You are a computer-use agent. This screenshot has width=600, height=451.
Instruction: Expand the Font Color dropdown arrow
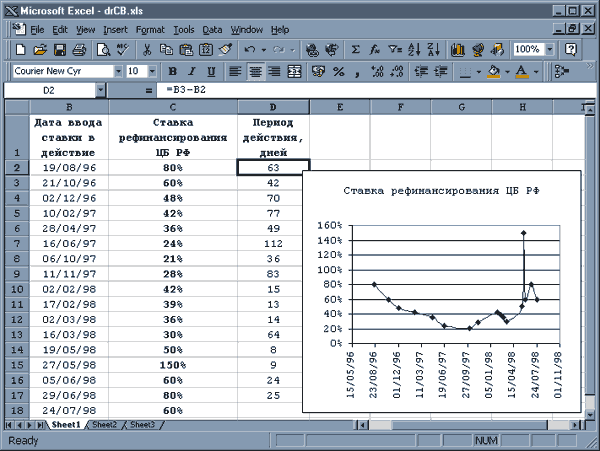(x=536, y=72)
